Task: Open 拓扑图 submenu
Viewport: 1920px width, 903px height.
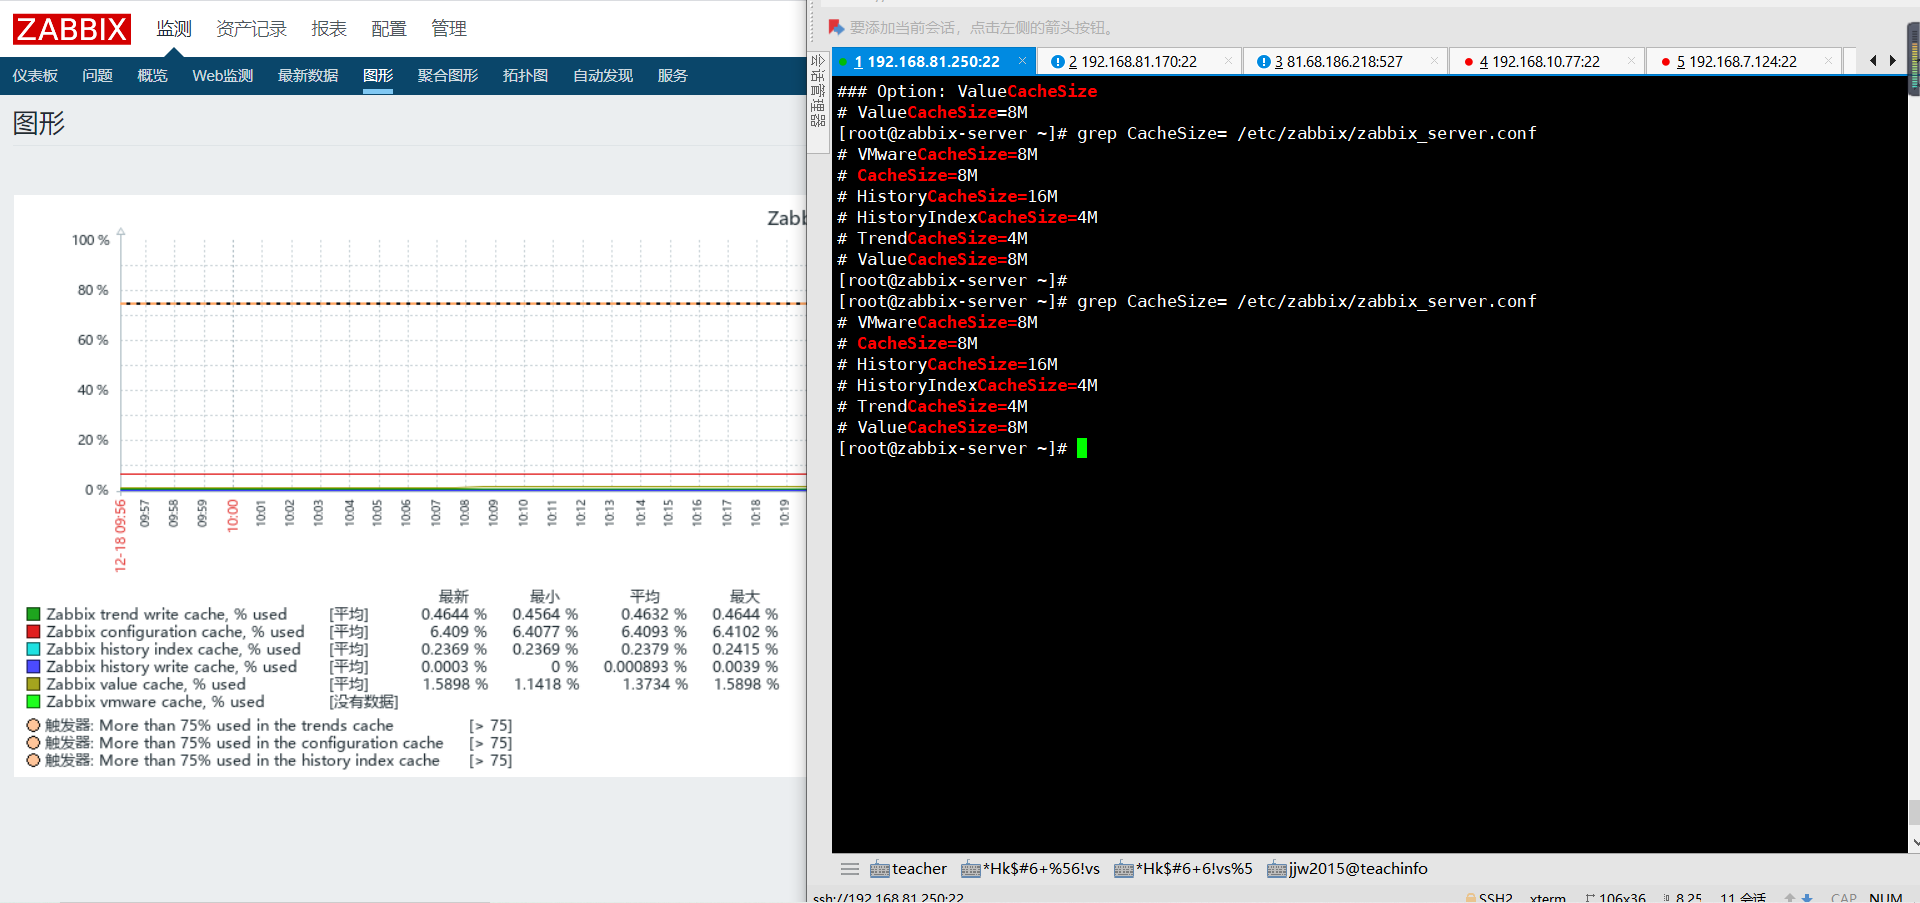Action: tap(525, 76)
